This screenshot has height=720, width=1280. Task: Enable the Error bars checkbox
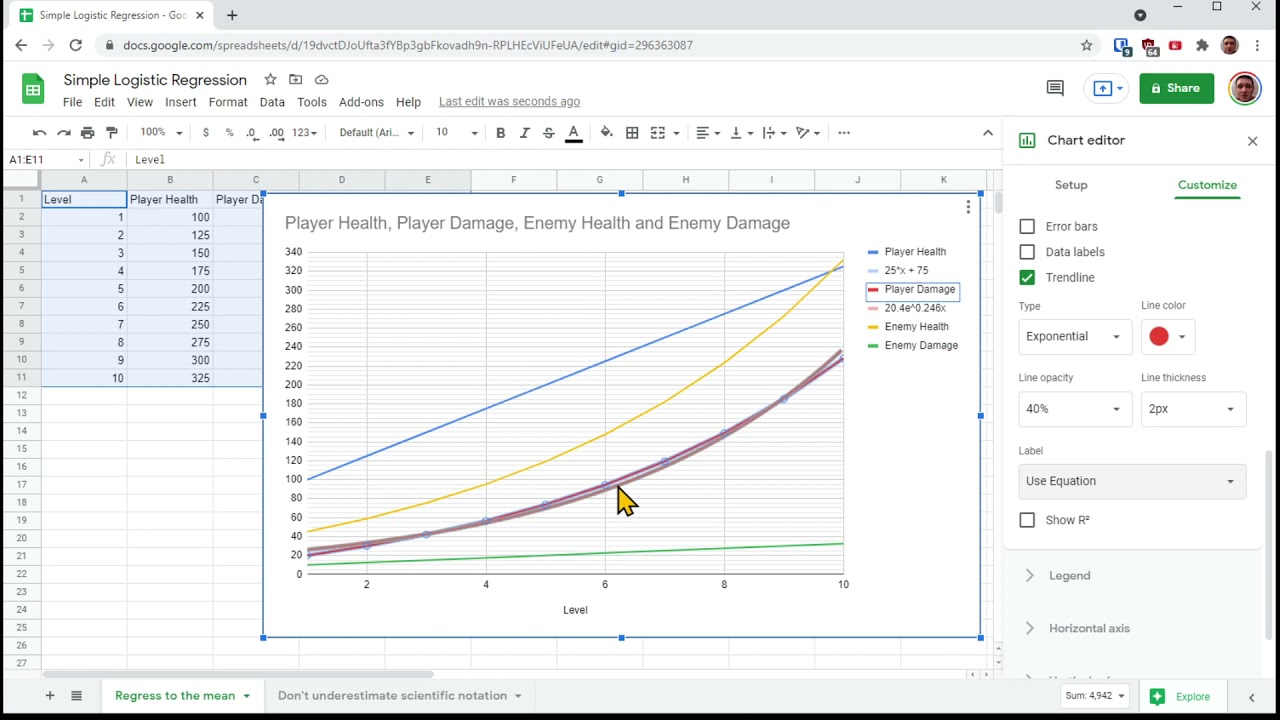coord(1027,226)
